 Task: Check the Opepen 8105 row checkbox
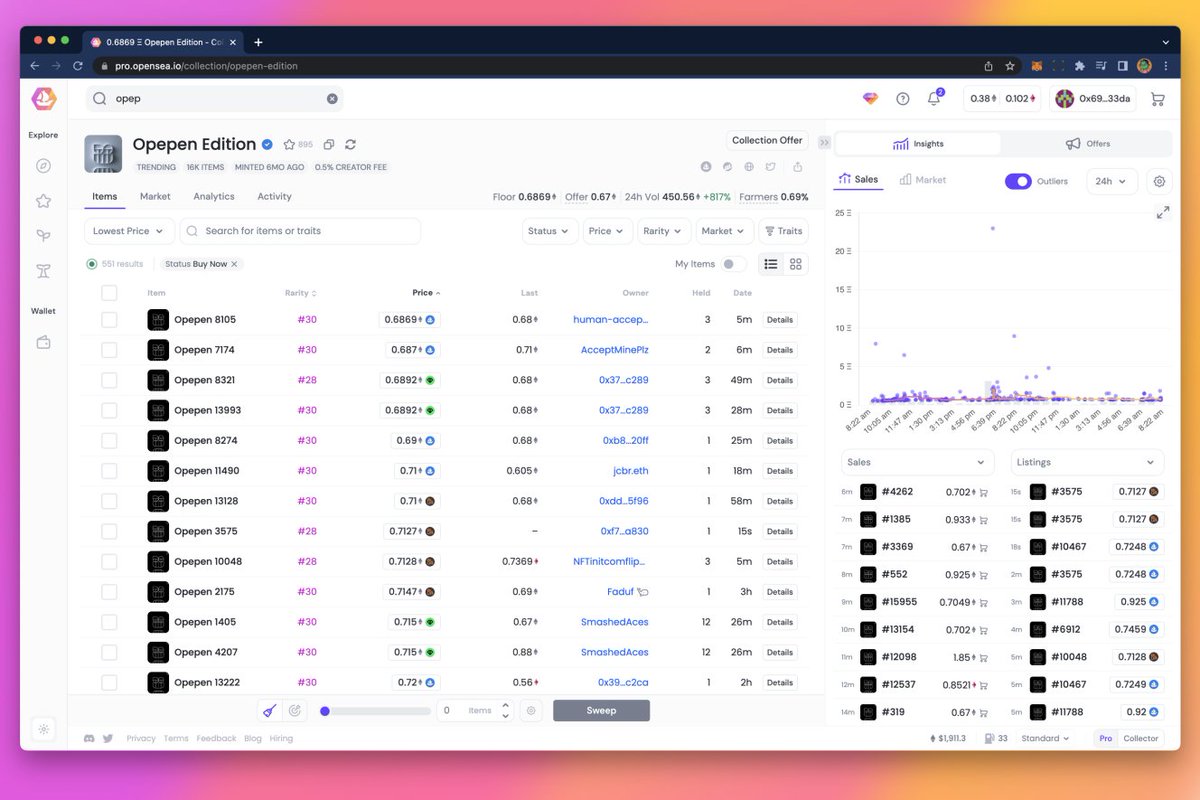coord(109,319)
